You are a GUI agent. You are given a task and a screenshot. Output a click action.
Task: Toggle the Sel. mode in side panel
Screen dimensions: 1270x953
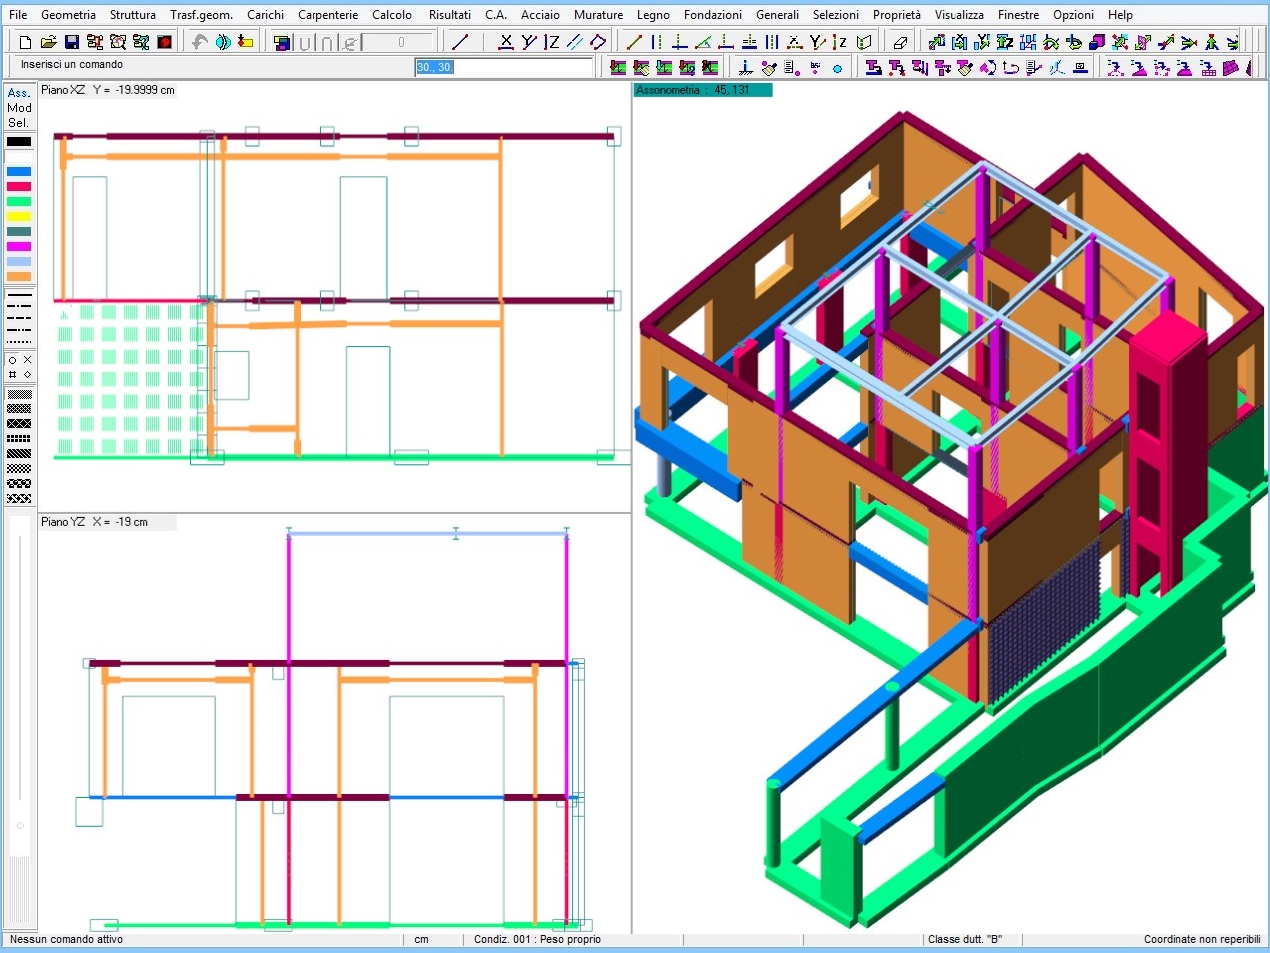coord(19,123)
